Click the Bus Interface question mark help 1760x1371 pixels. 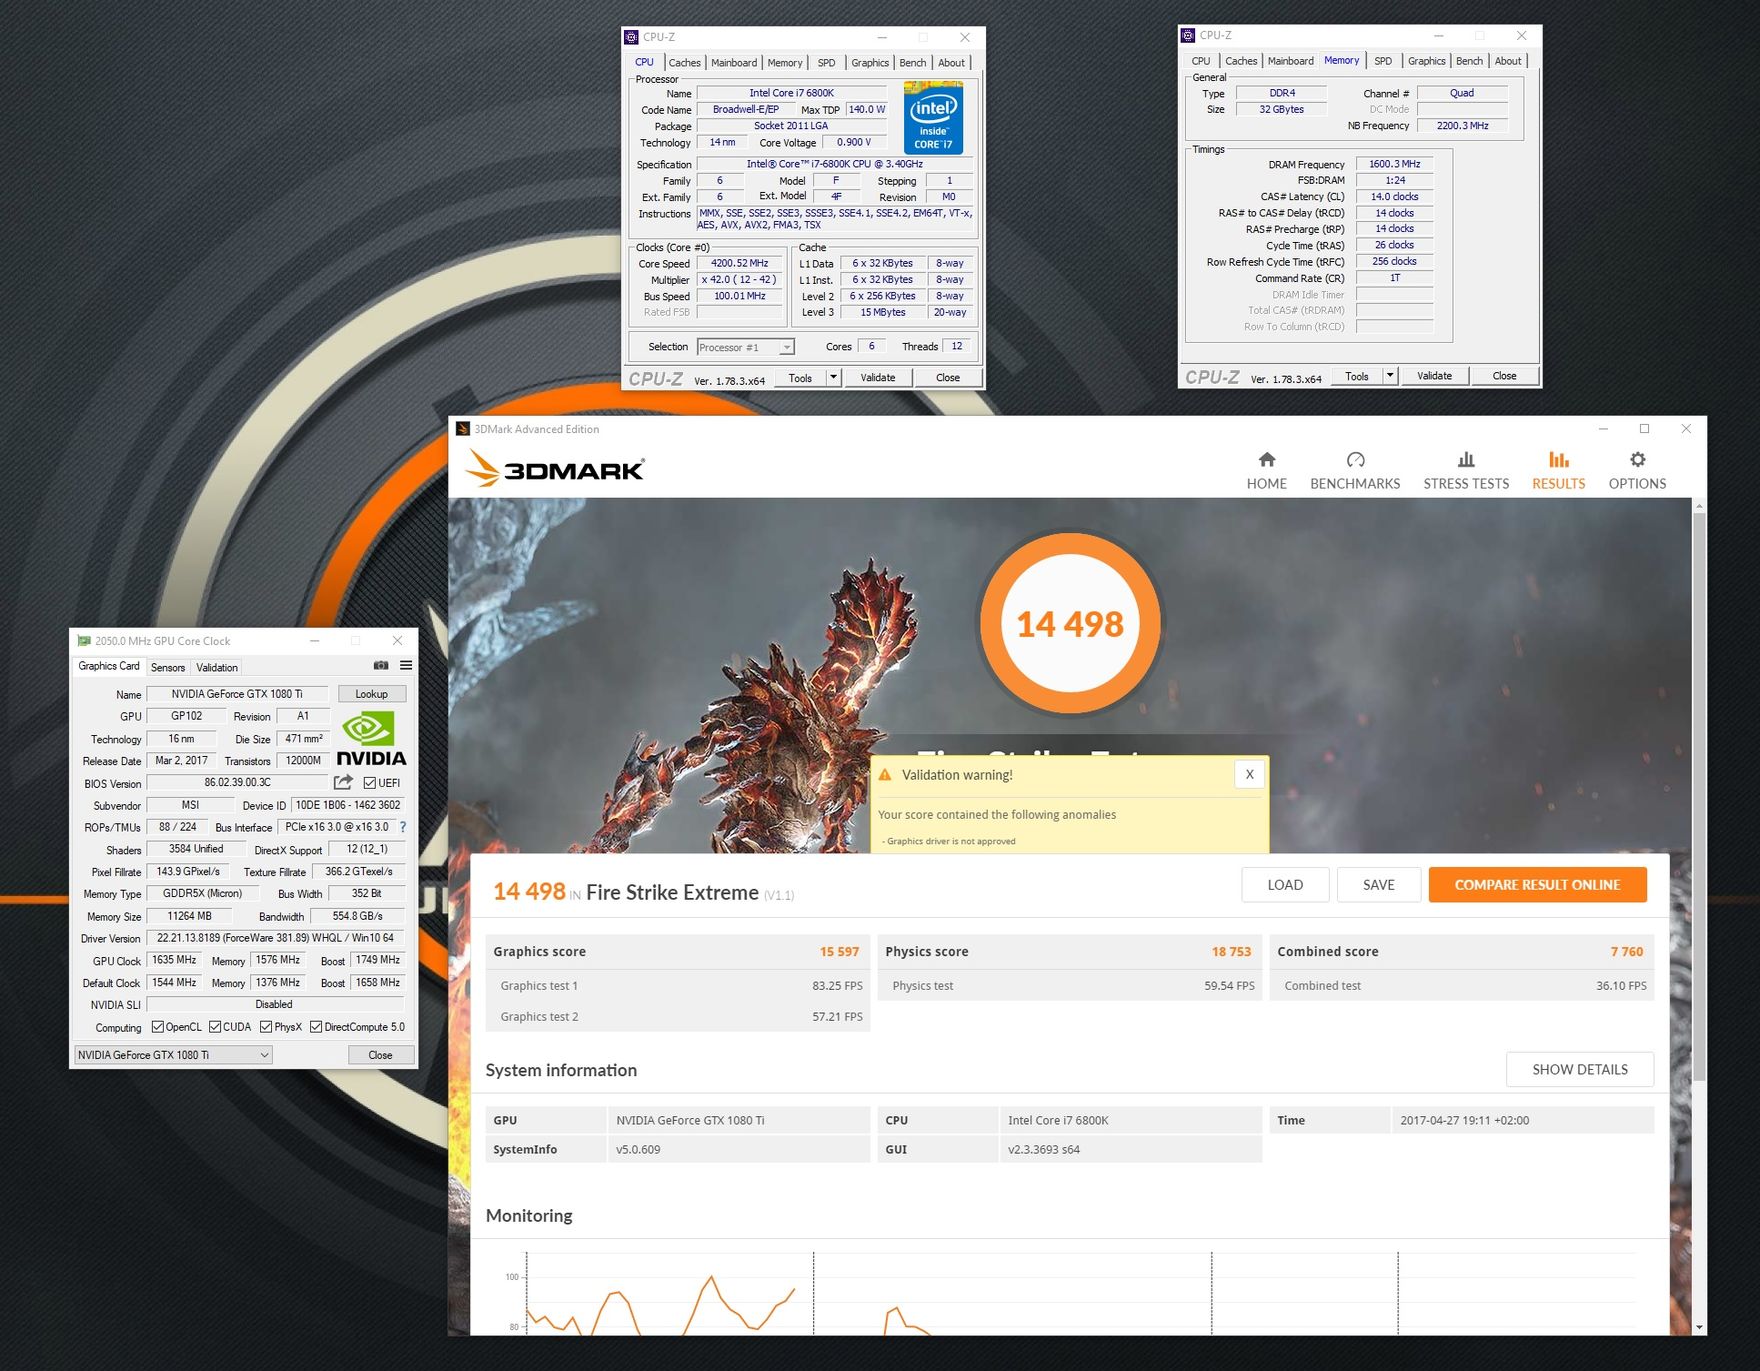point(403,827)
